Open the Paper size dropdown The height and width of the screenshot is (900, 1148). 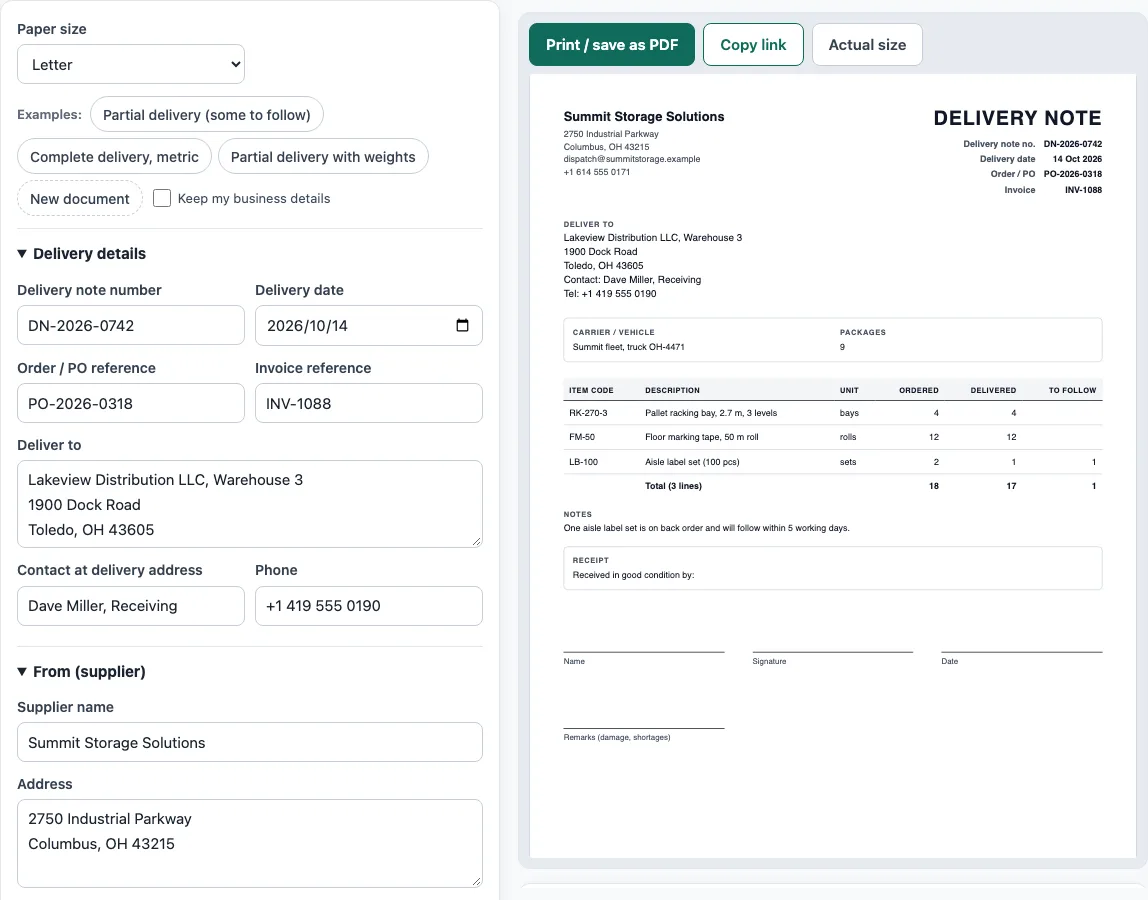click(x=131, y=64)
